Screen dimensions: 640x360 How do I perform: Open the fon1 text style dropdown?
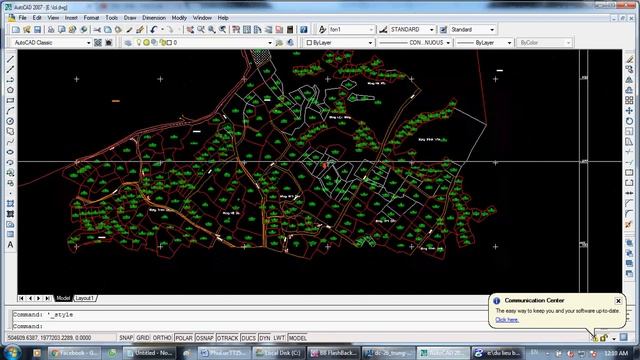click(371, 29)
